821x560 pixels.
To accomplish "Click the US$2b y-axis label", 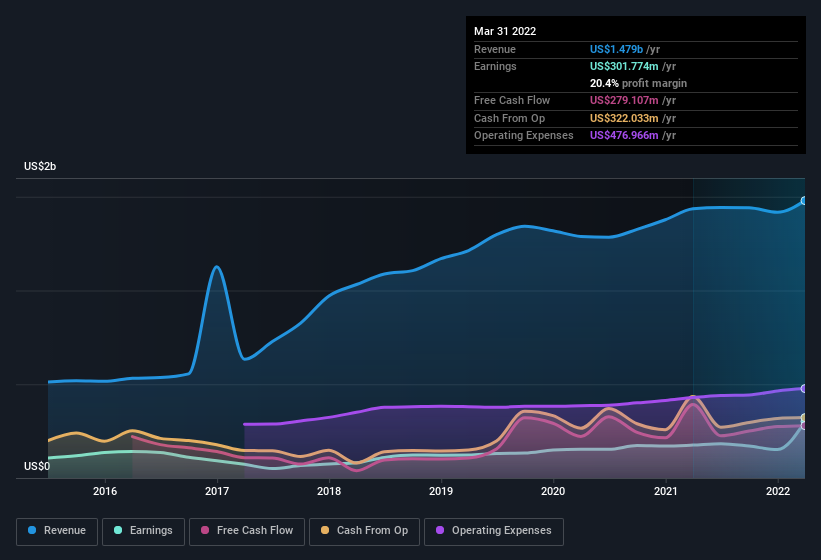I will 40,166.
